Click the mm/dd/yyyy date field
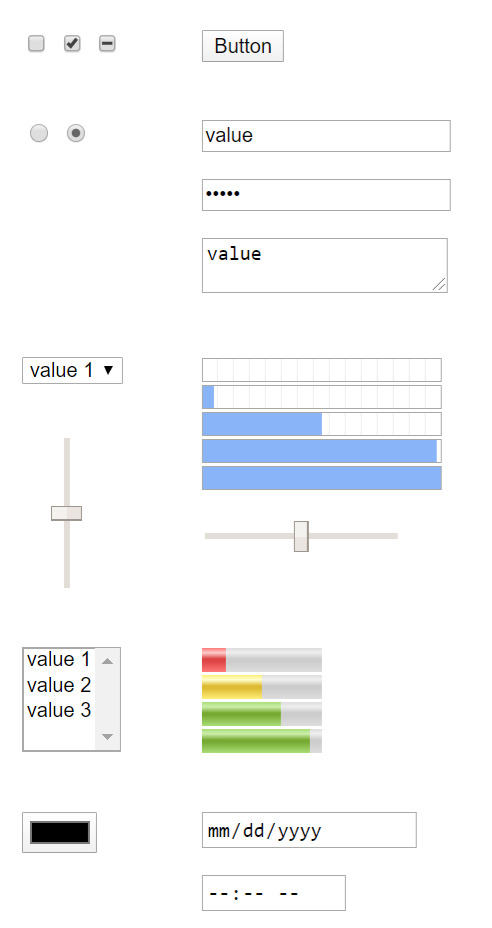Screen dimensions: 492x928 (309, 830)
